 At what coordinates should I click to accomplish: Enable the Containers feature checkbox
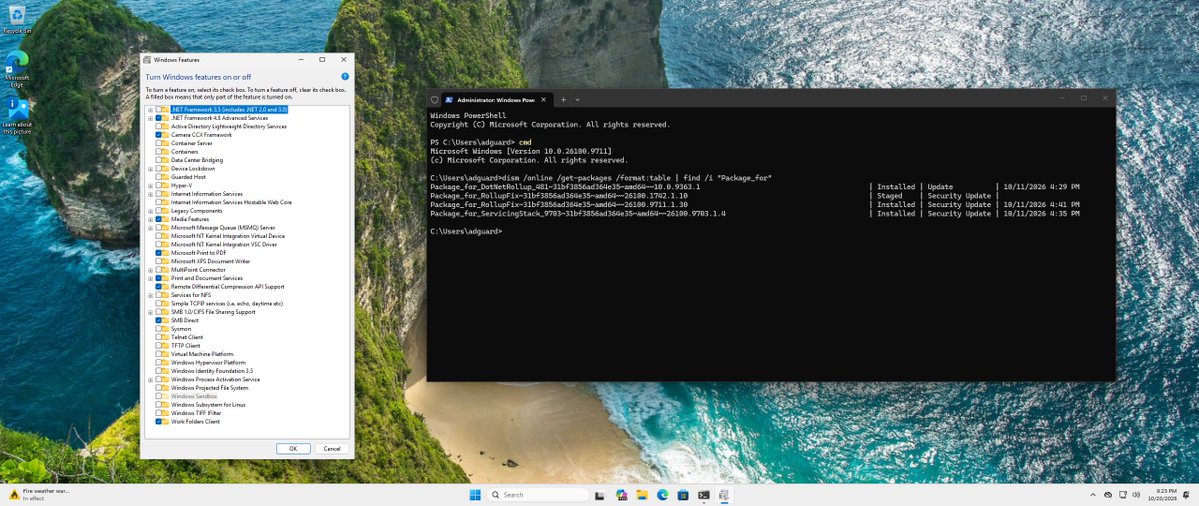point(158,151)
